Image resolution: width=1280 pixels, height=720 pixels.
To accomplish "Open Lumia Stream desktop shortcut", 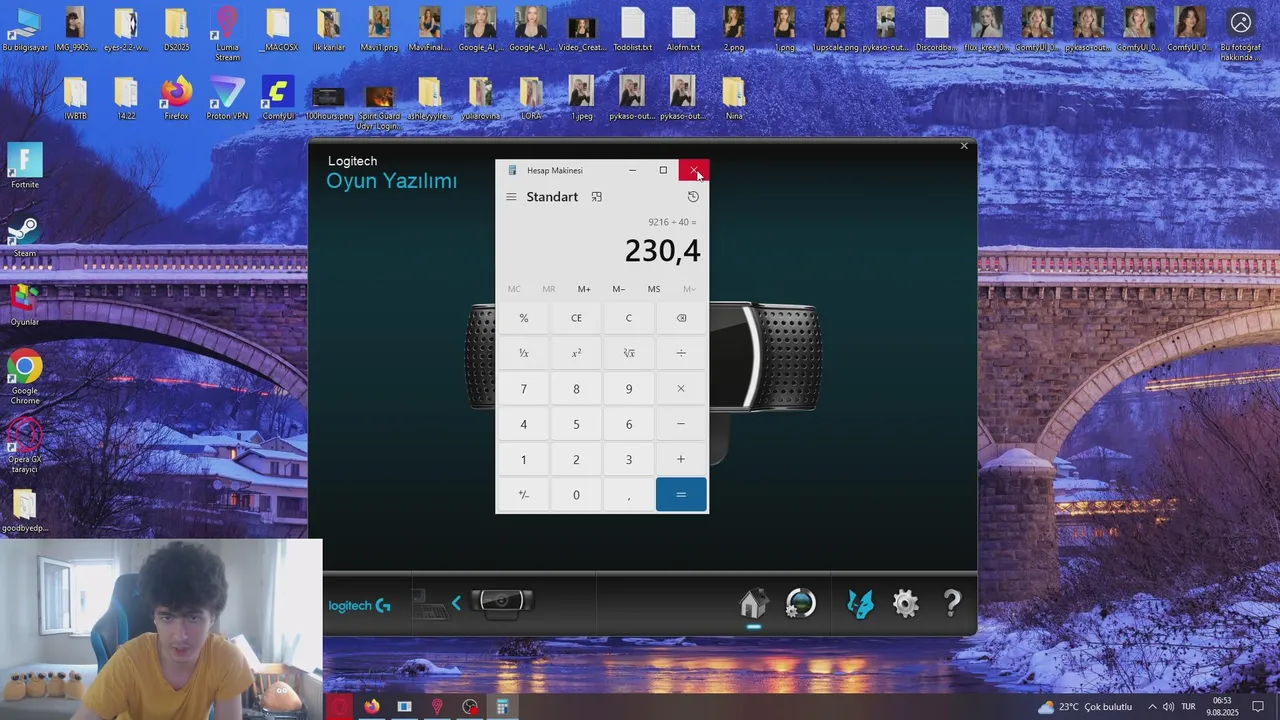I will coord(227,34).
